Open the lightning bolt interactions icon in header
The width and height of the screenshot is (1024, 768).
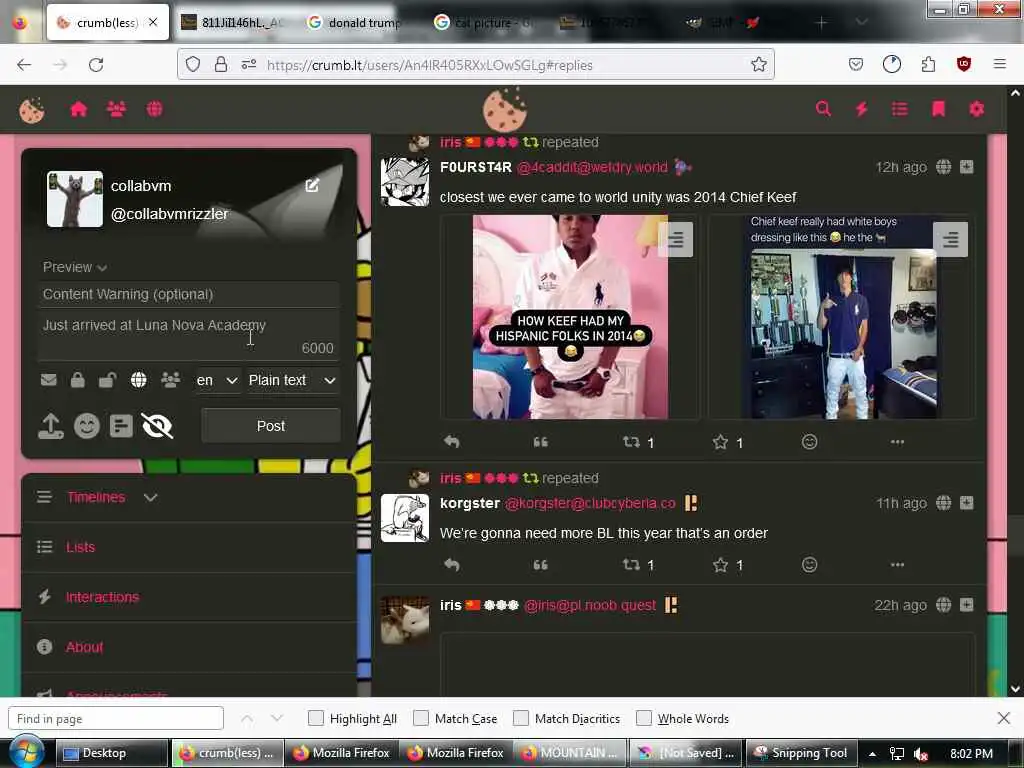[x=861, y=109]
